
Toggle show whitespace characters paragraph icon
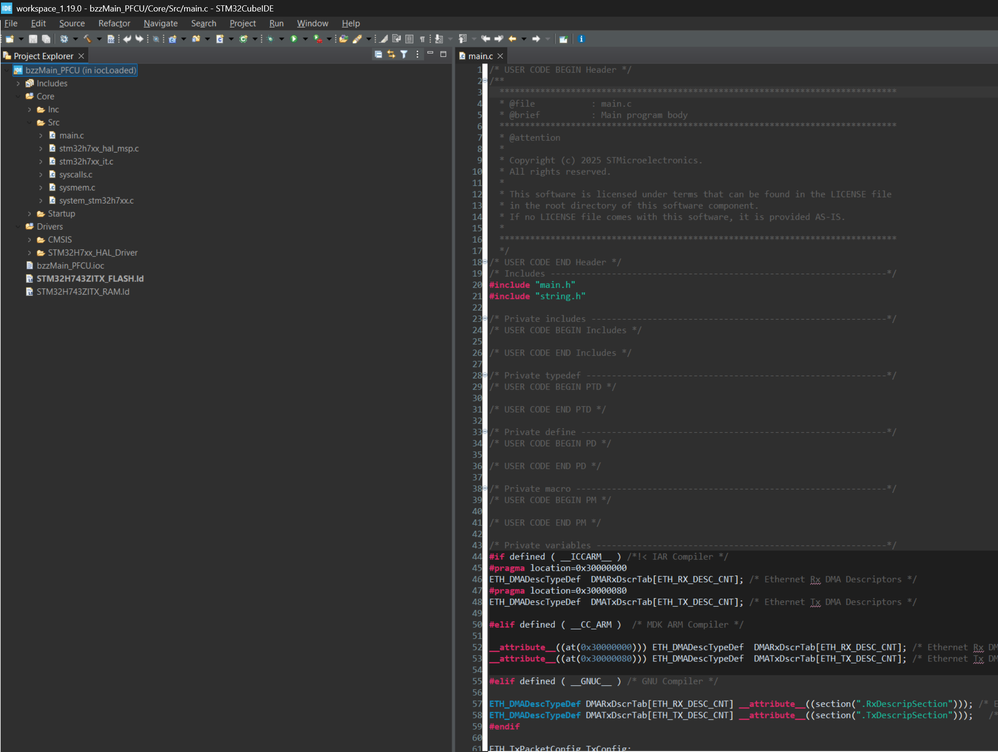pyautogui.click(x=421, y=39)
